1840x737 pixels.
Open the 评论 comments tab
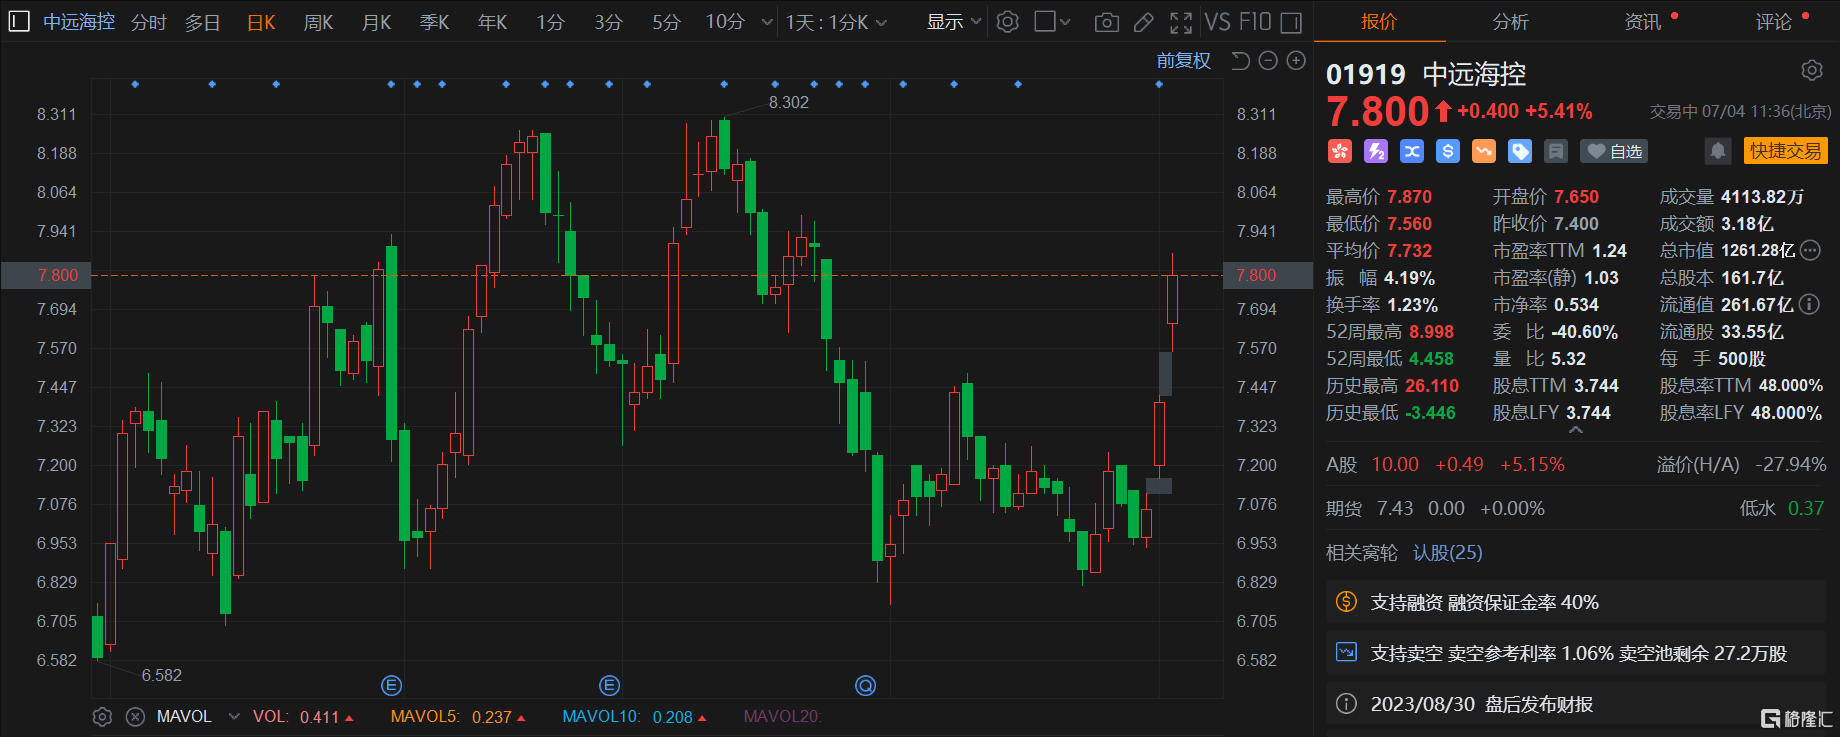pos(1774,22)
